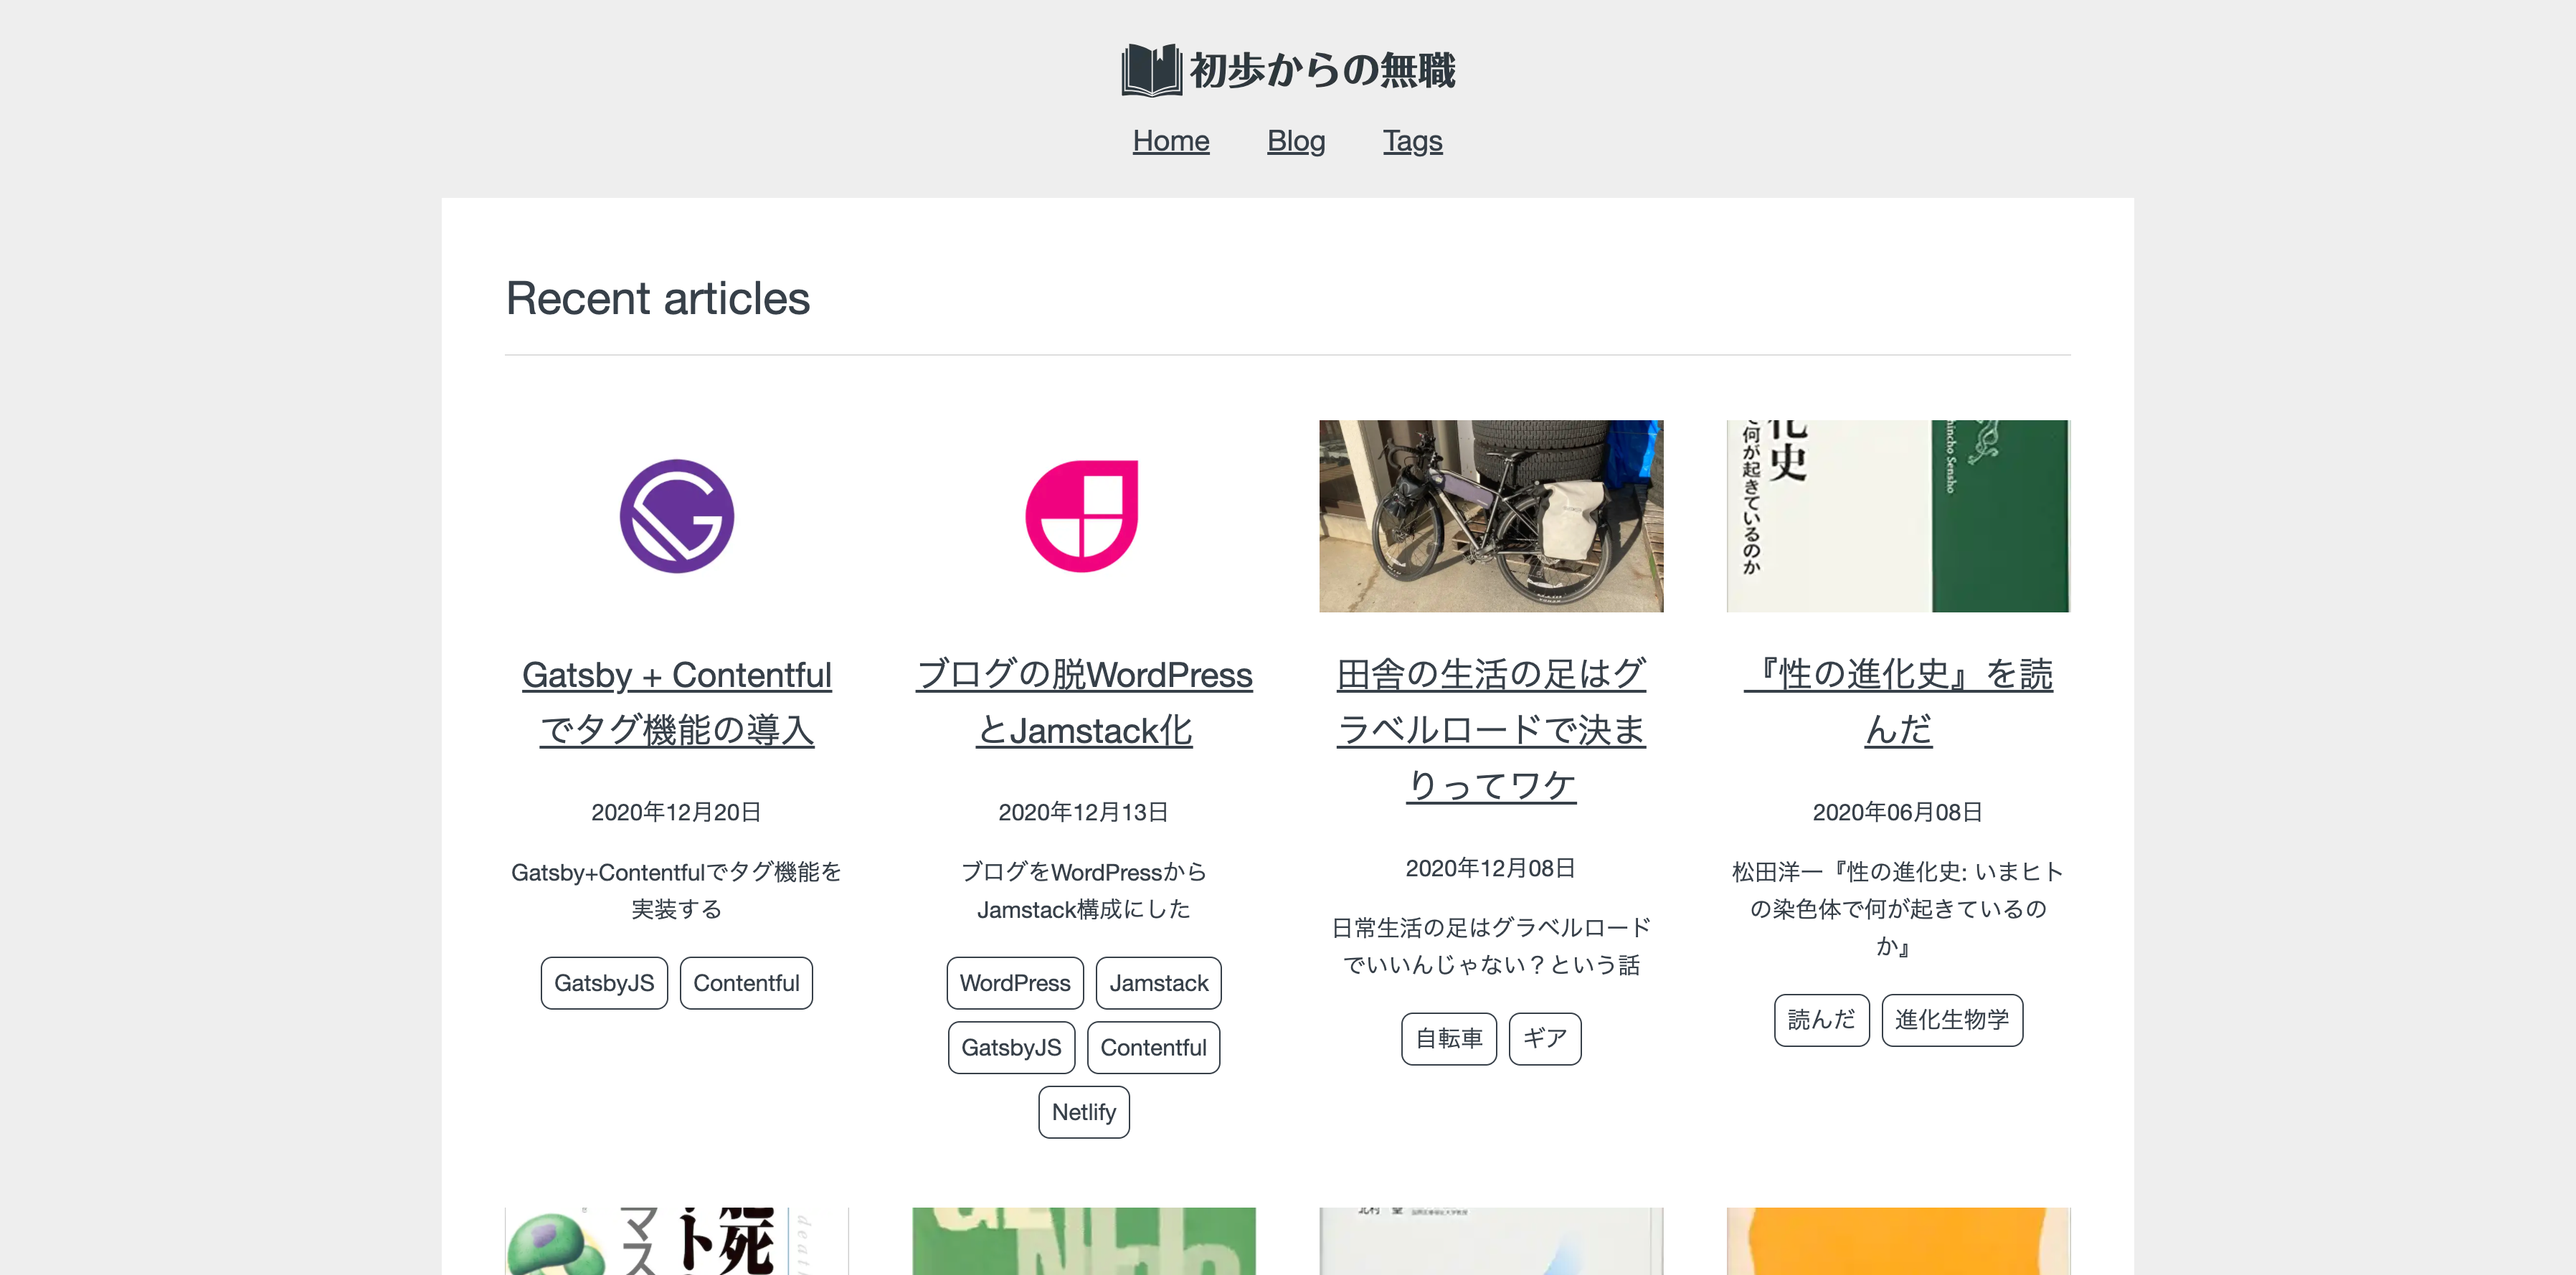Open the gravel bike photo thumbnail
The height and width of the screenshot is (1275, 2576).
(1490, 516)
